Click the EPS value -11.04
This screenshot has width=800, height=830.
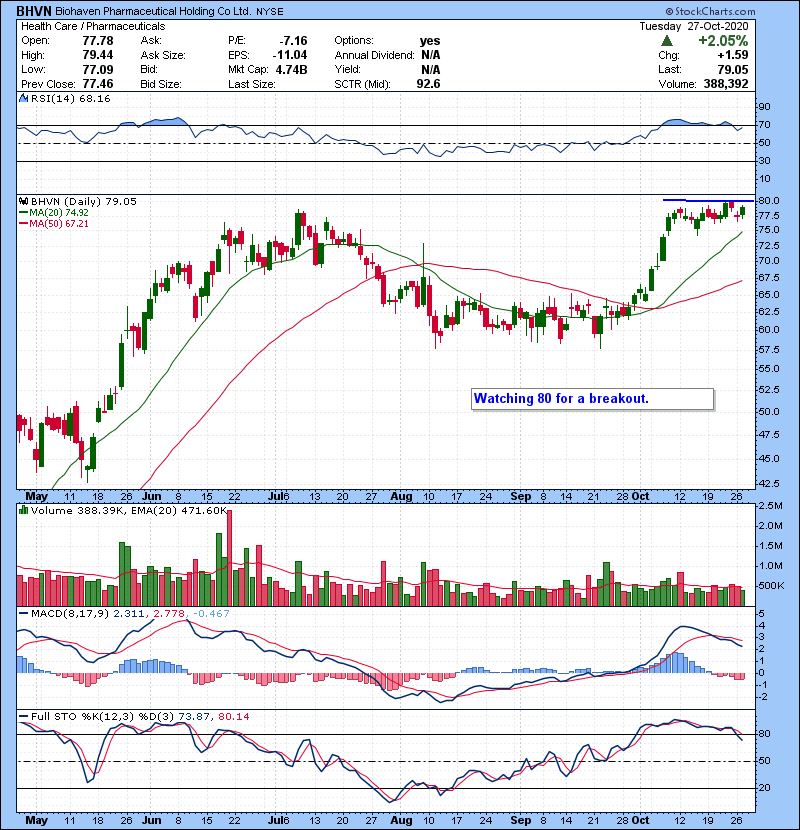(x=290, y=55)
